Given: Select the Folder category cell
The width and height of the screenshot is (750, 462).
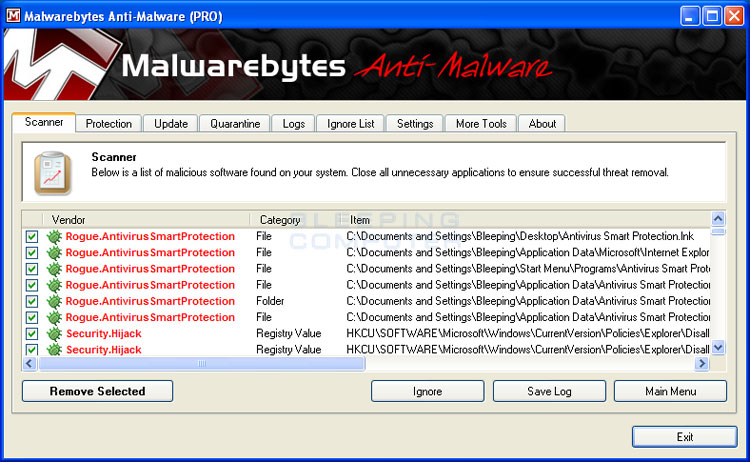Looking at the screenshot, I should click(x=270, y=301).
